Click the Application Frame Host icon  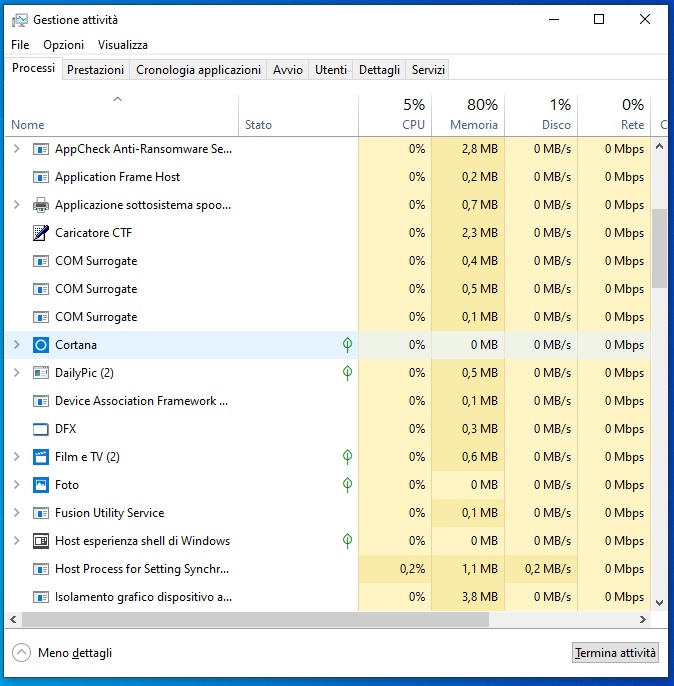click(41, 177)
